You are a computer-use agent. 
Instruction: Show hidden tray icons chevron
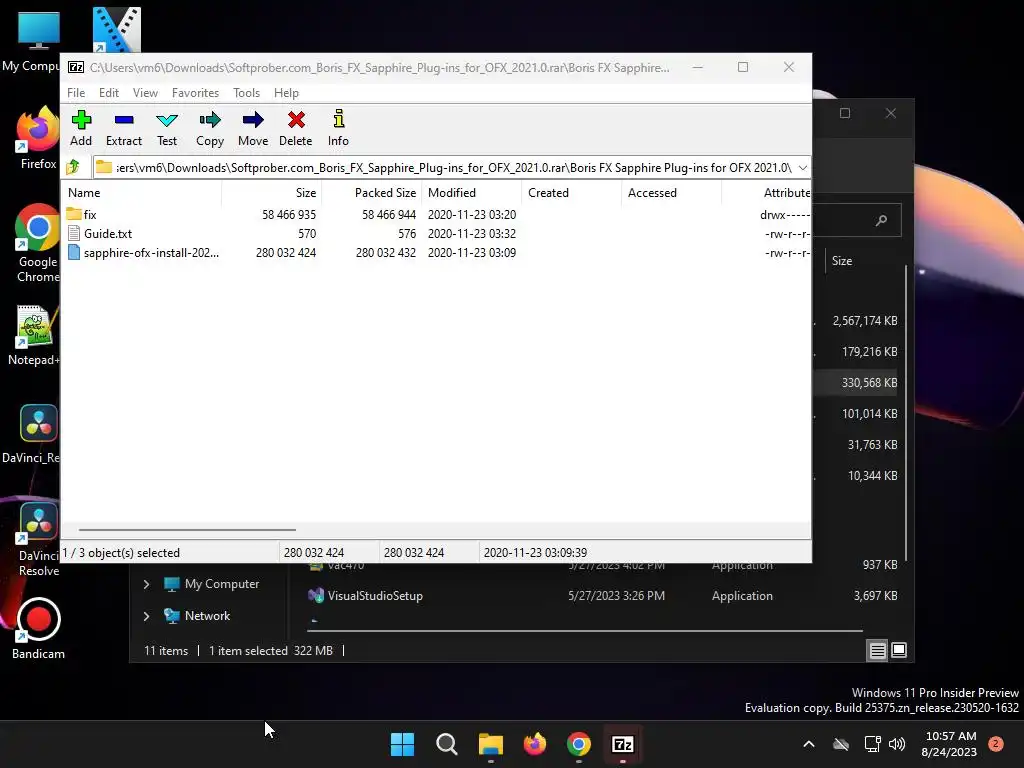click(x=808, y=744)
